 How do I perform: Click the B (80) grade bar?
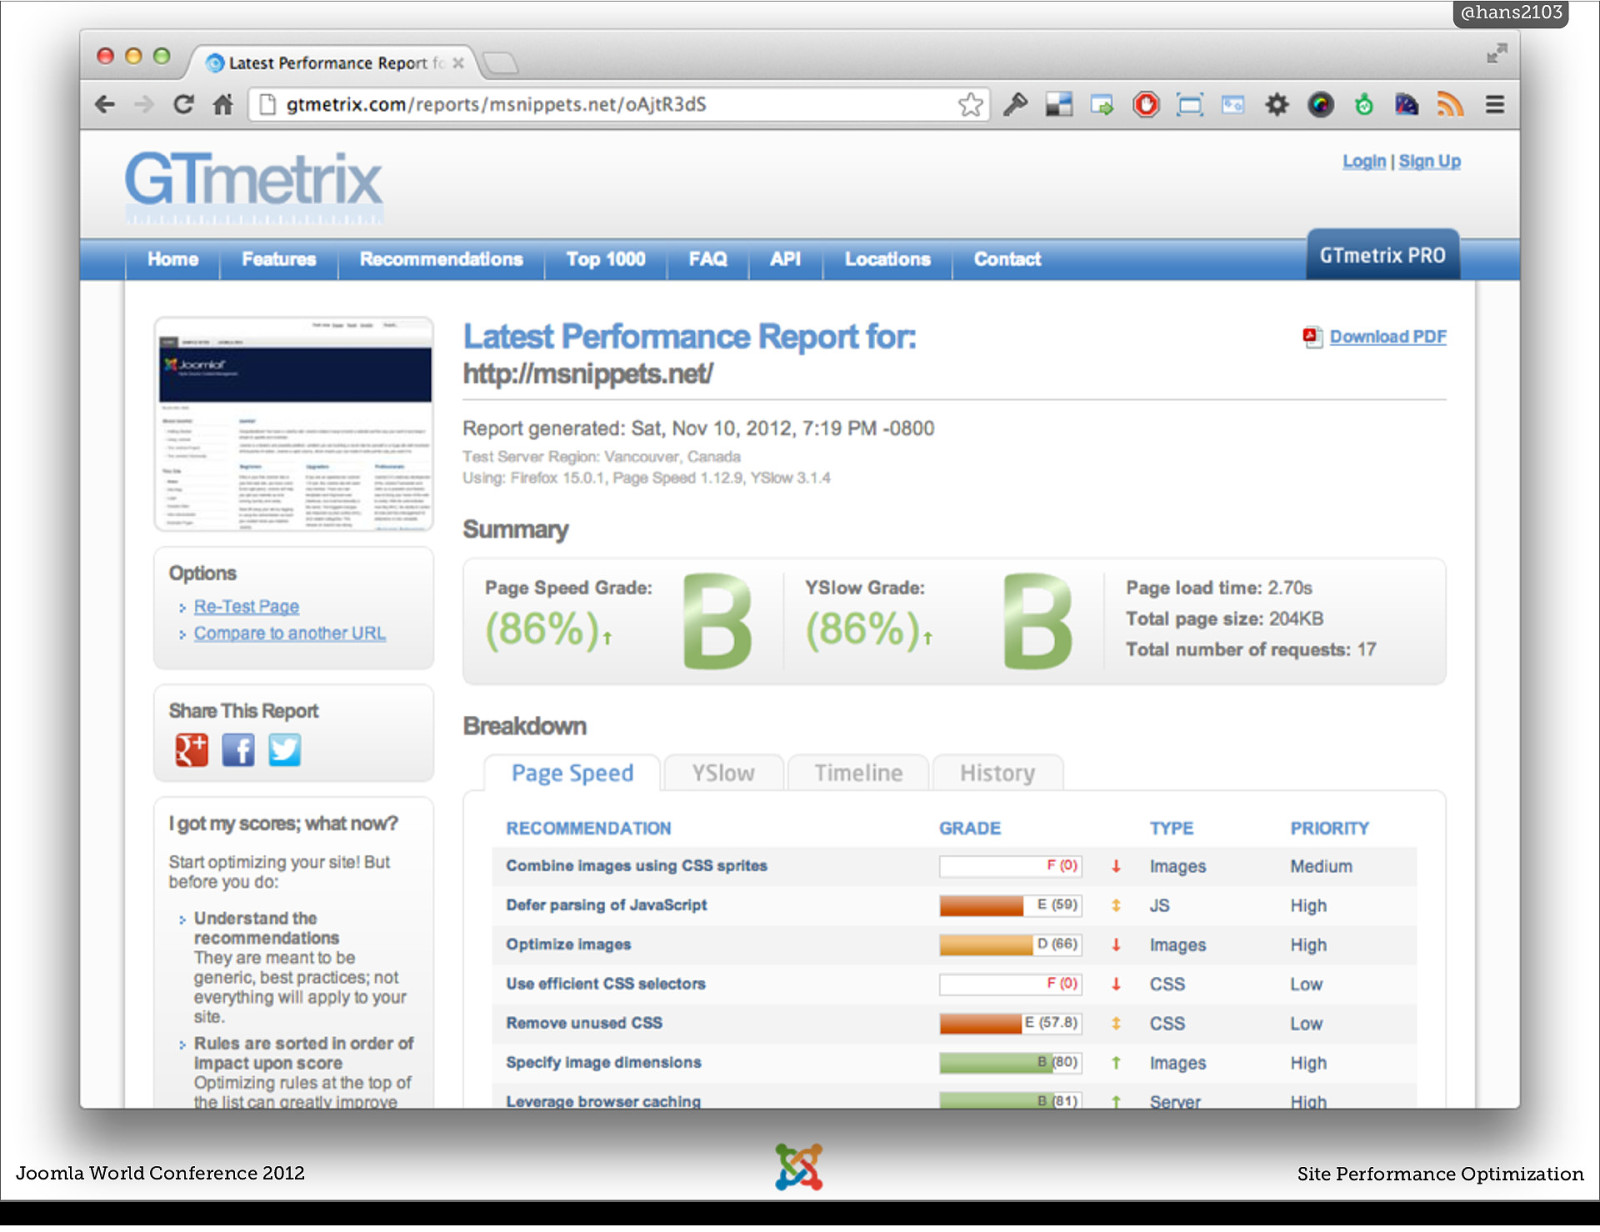pyautogui.click(x=1010, y=1062)
